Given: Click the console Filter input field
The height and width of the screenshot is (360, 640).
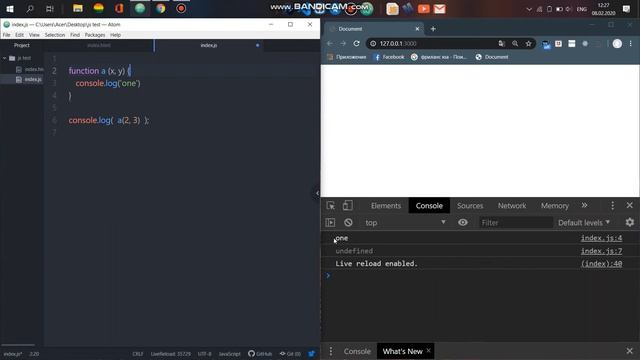Looking at the screenshot, I should pos(516,222).
